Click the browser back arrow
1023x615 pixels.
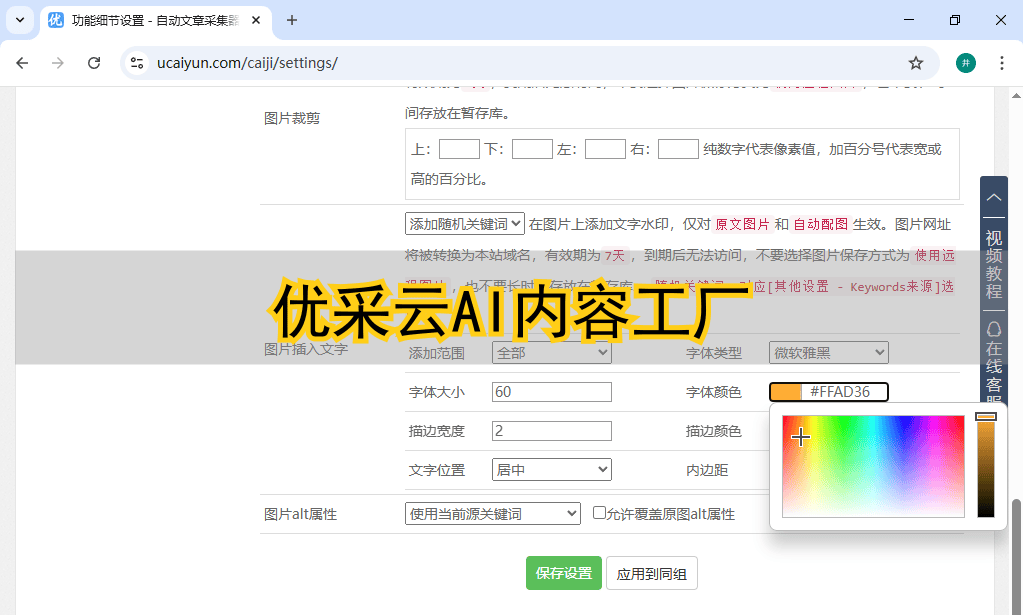[x=22, y=63]
